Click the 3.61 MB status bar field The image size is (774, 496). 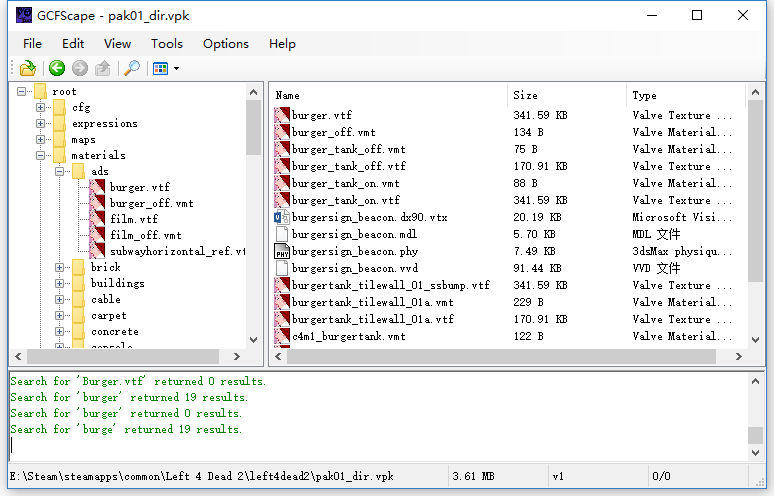pos(473,476)
